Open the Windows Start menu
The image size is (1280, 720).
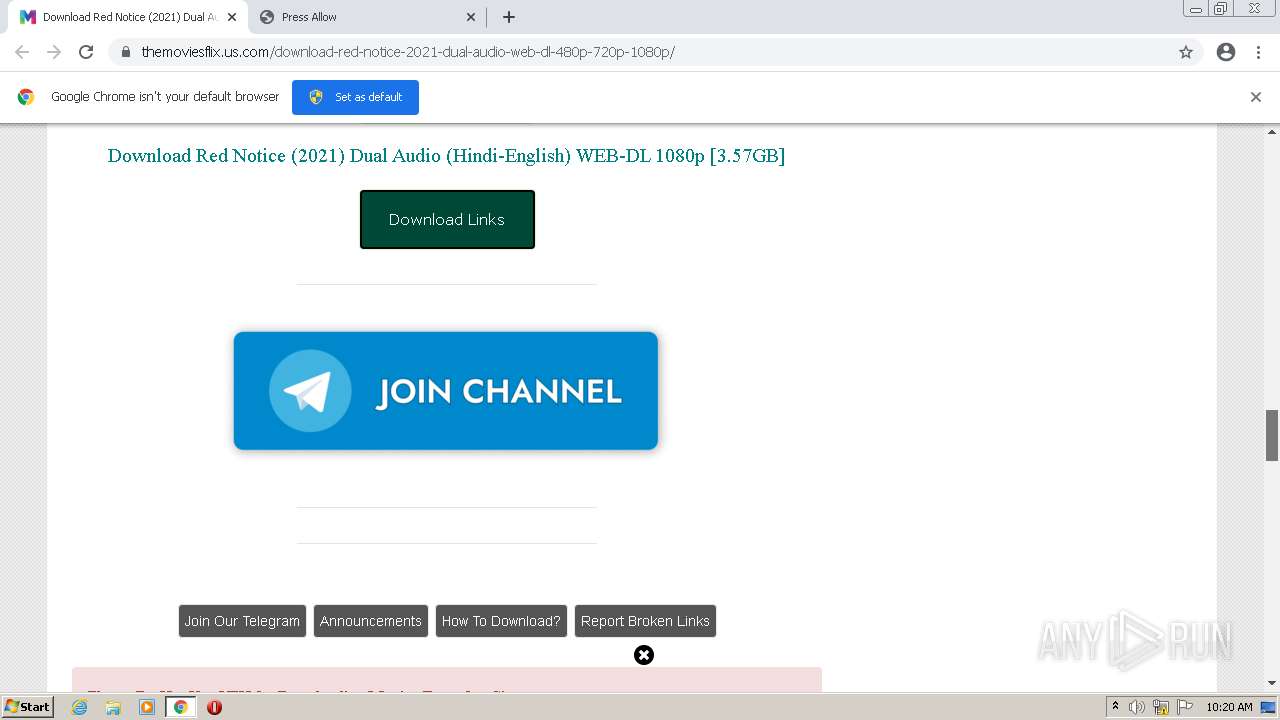(x=27, y=707)
